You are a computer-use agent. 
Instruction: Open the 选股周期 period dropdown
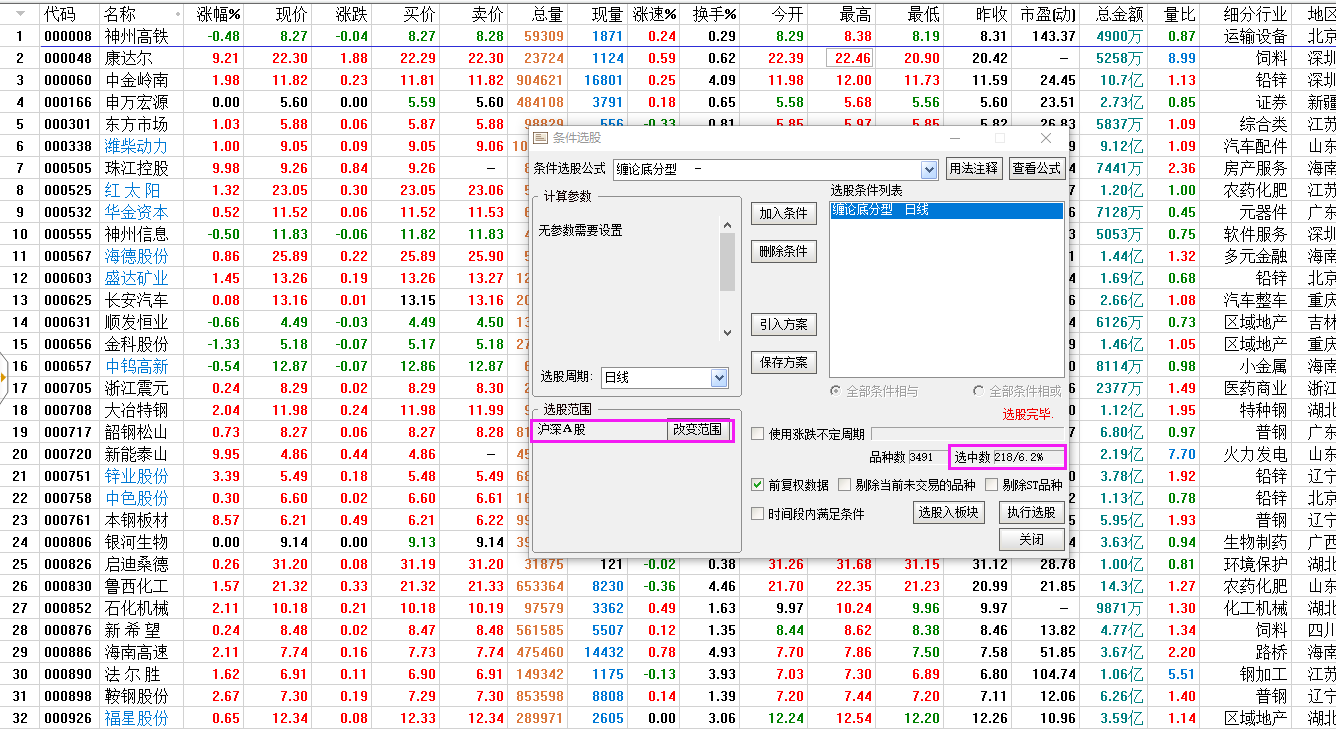[x=719, y=378]
